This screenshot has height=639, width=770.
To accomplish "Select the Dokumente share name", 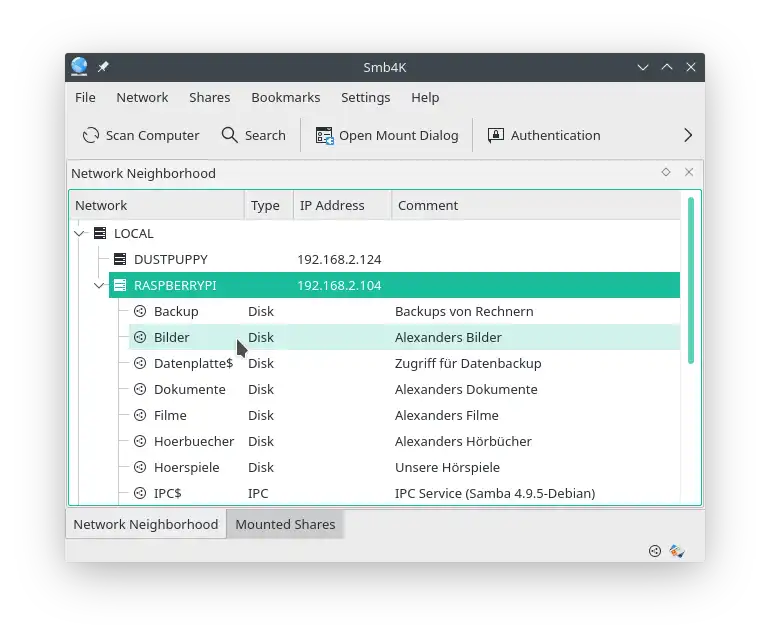I will 190,389.
